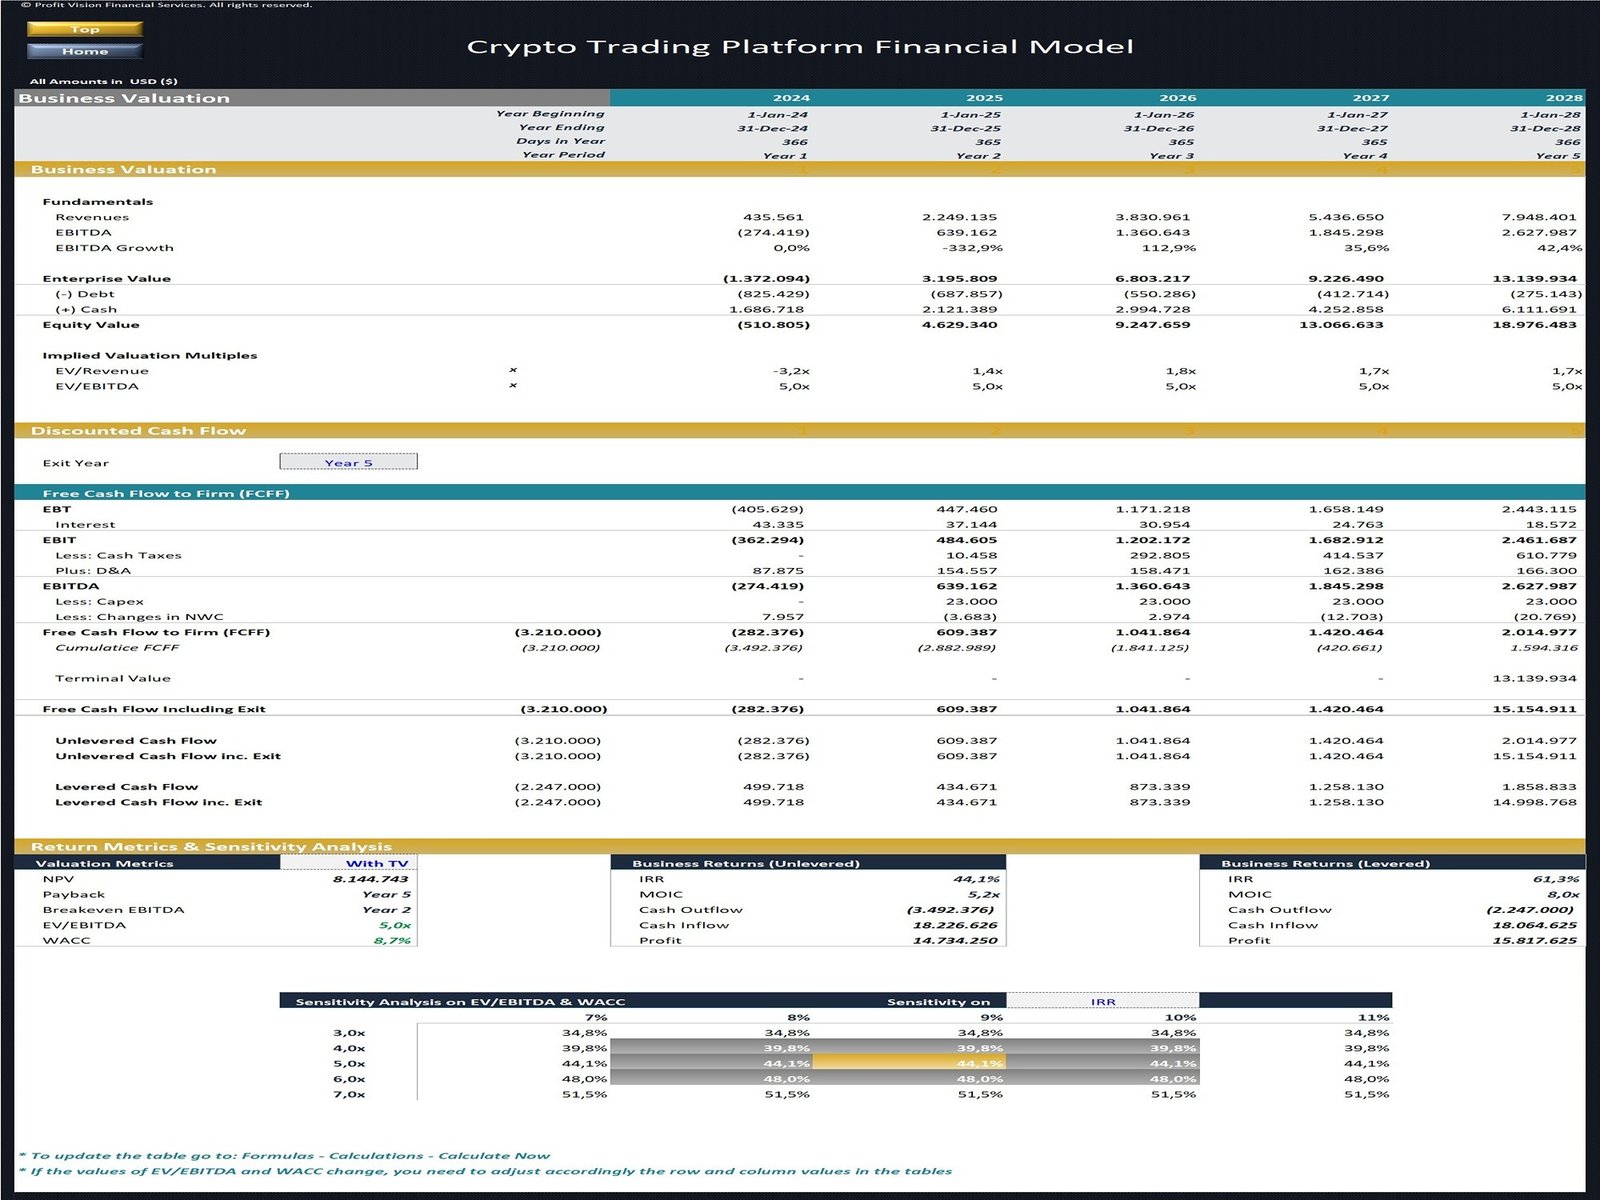Click the Discounted Cash Flow section header
This screenshot has width=1600, height=1200.
point(138,431)
